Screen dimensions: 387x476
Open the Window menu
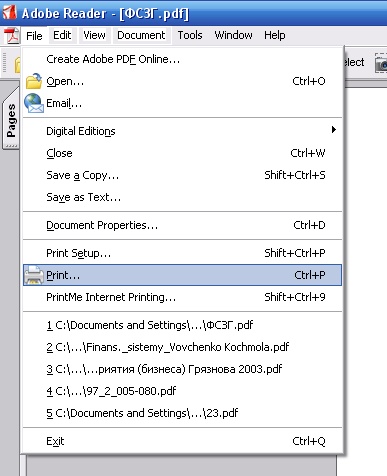pos(233,35)
